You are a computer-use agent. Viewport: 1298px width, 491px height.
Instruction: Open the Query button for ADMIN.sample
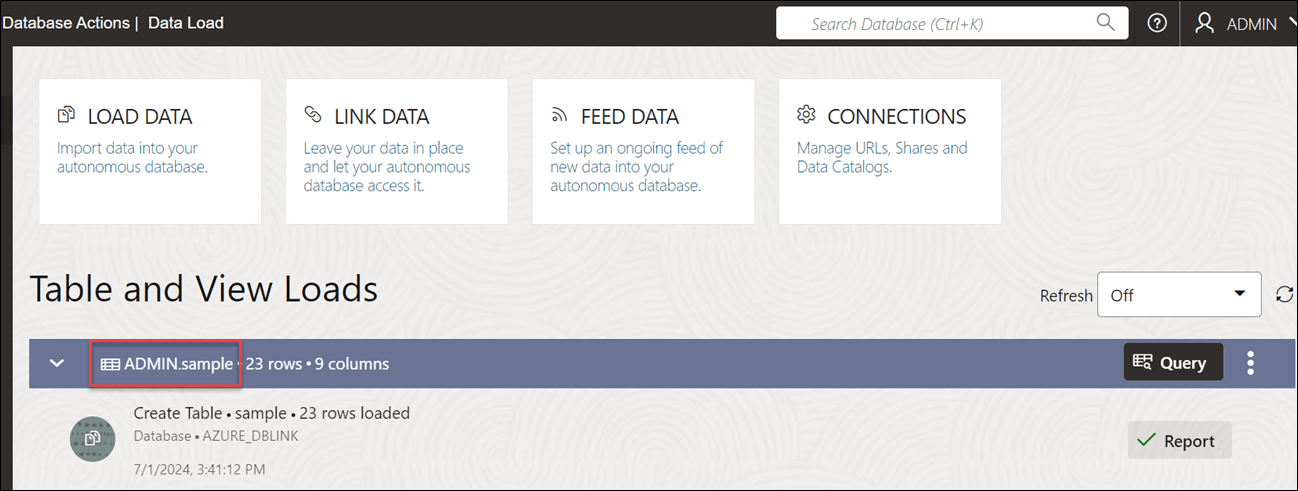pos(1173,363)
